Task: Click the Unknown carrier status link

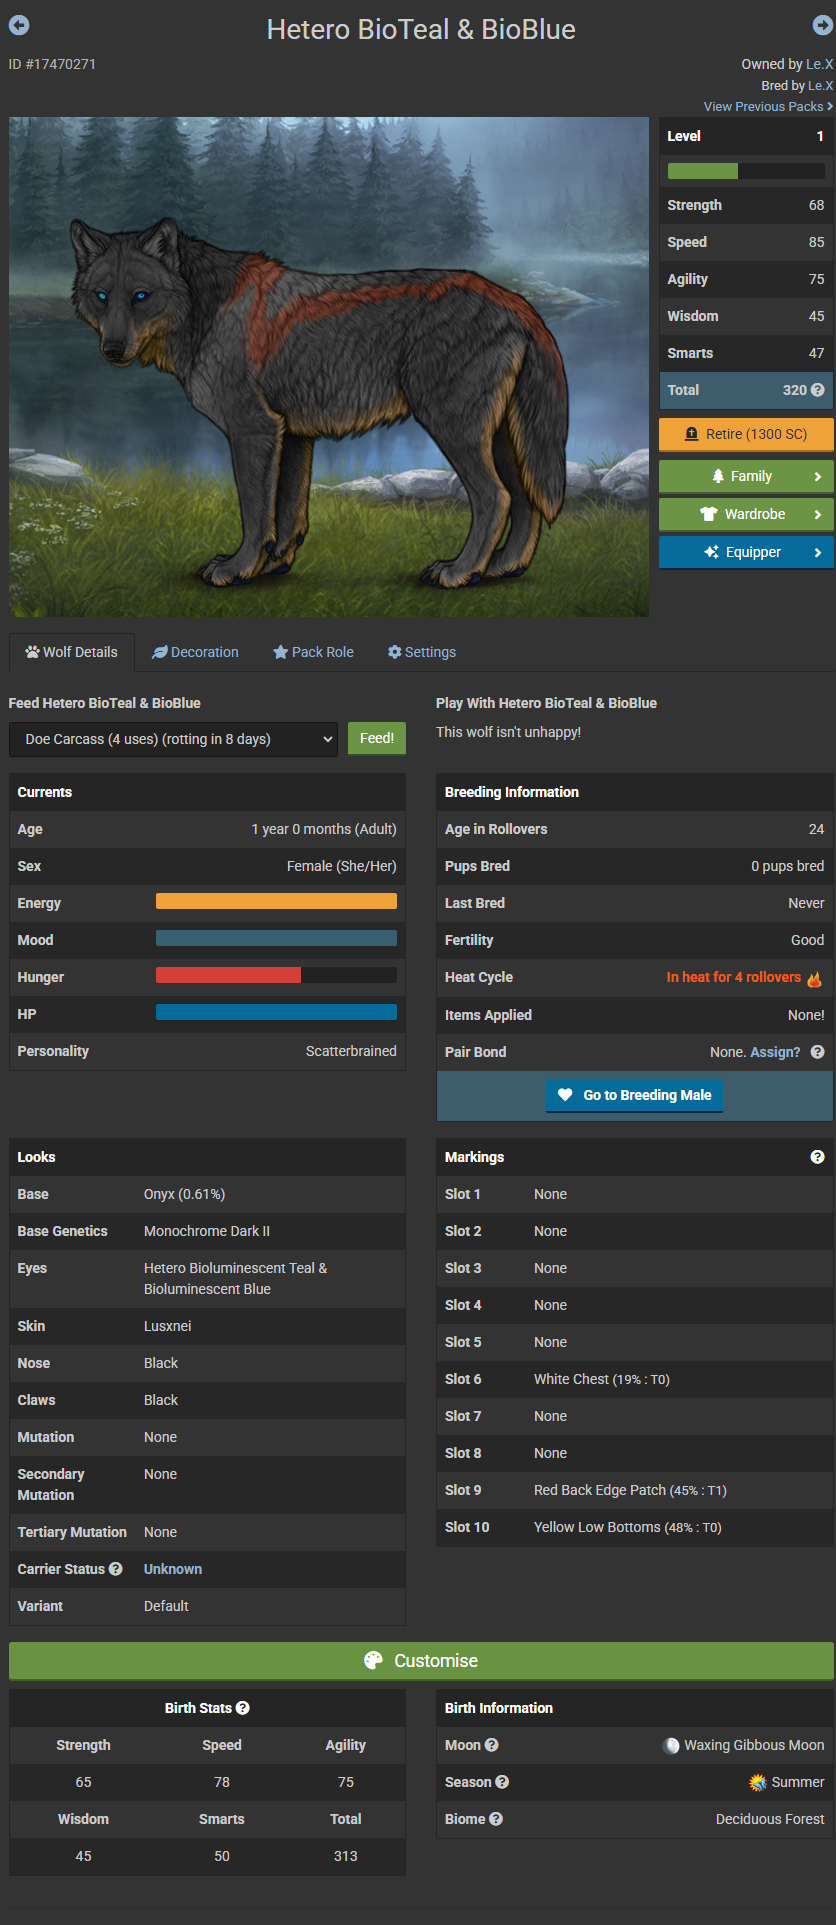Action: [x=173, y=1569]
